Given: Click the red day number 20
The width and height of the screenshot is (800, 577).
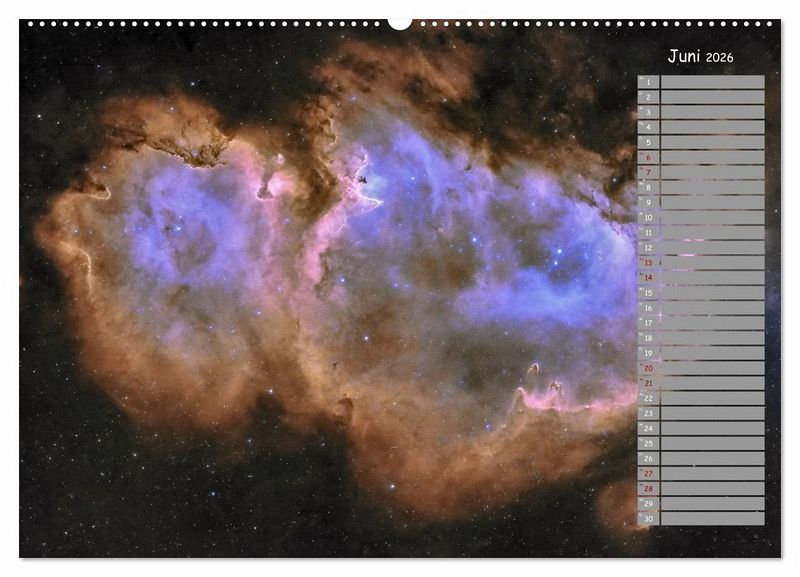Looking at the screenshot, I should click(x=648, y=368).
